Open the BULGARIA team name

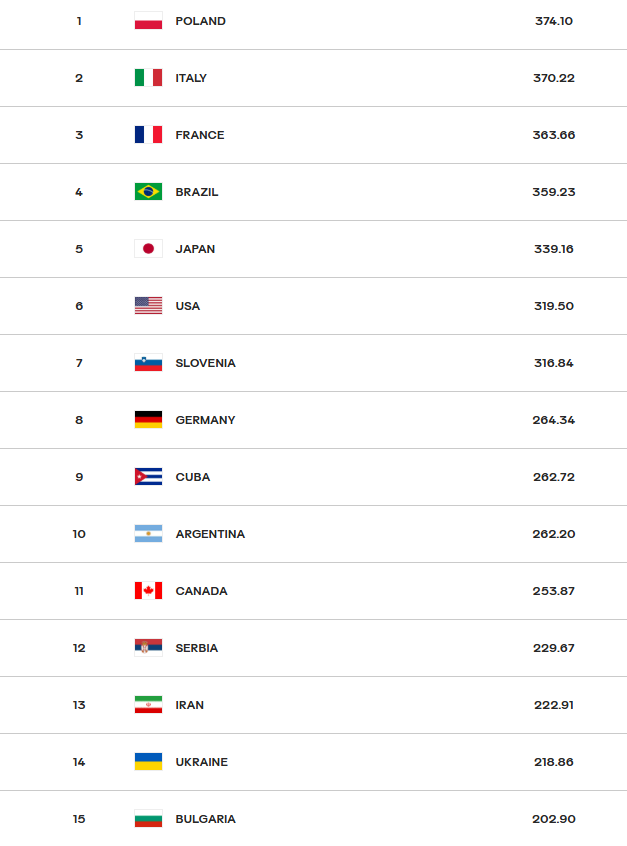click(206, 819)
